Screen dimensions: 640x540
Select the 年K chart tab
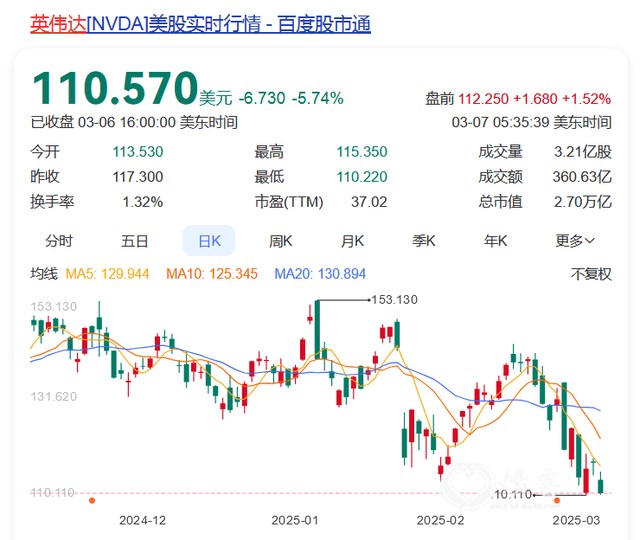pyautogui.click(x=496, y=241)
